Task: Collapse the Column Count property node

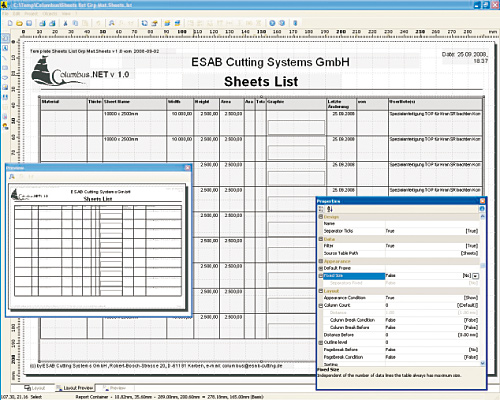Action: 321,306
